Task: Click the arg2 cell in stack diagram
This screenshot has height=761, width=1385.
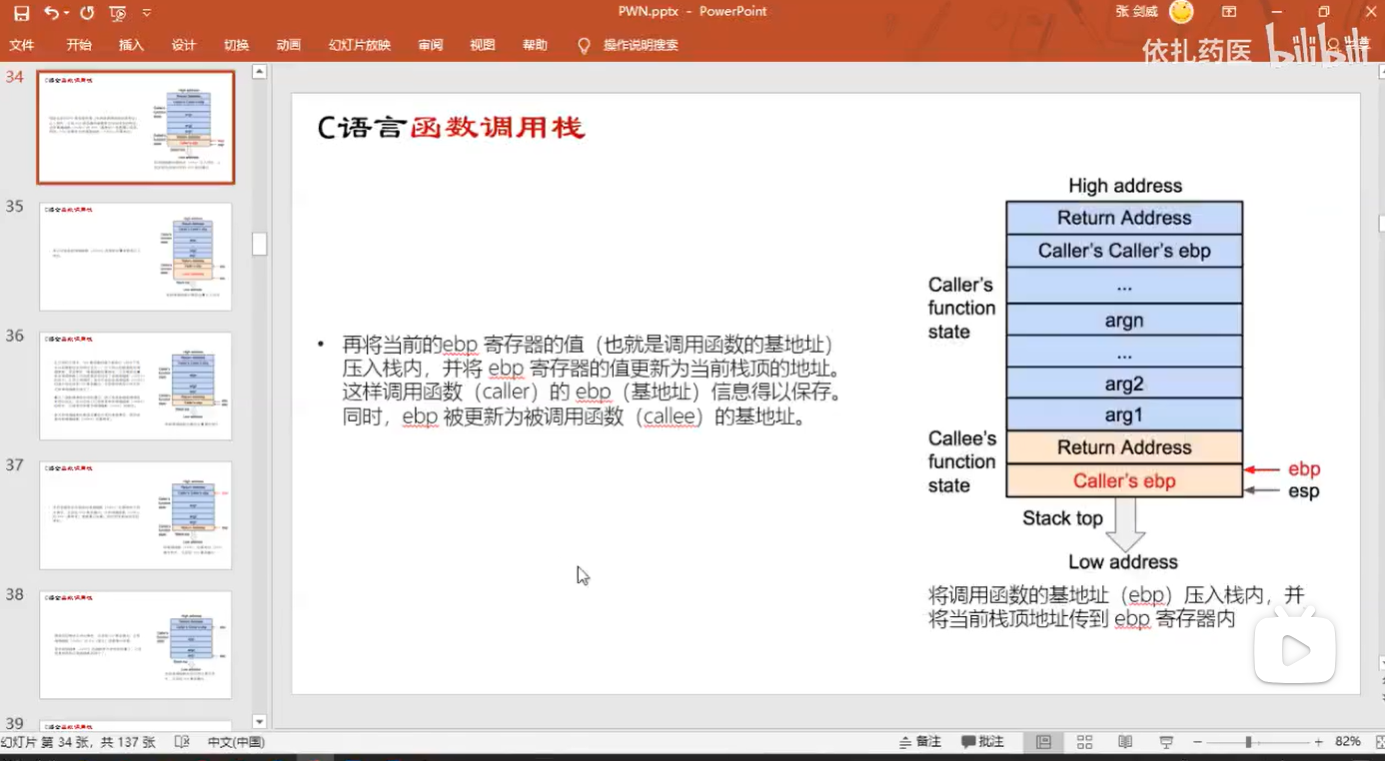Action: pyautogui.click(x=1124, y=384)
